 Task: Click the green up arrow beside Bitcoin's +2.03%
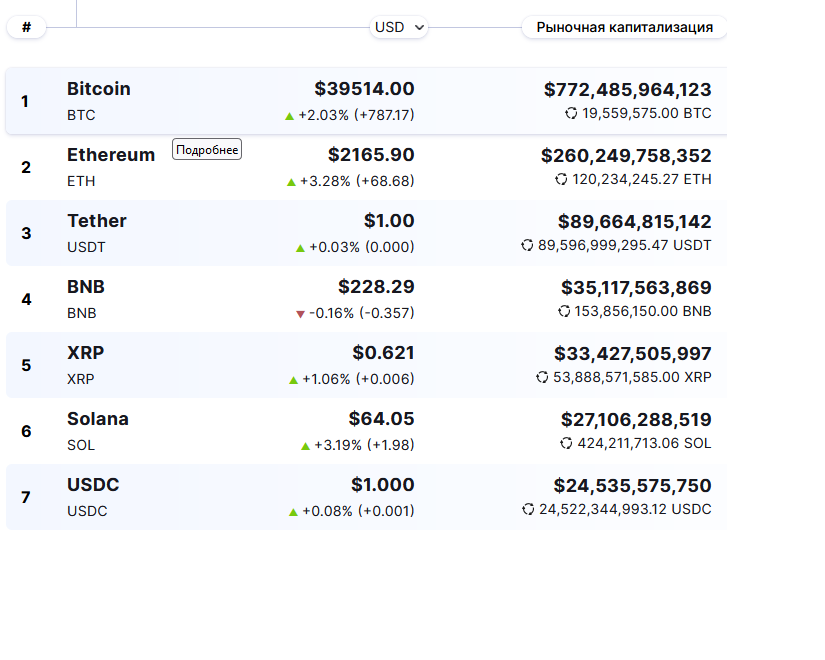click(x=290, y=116)
